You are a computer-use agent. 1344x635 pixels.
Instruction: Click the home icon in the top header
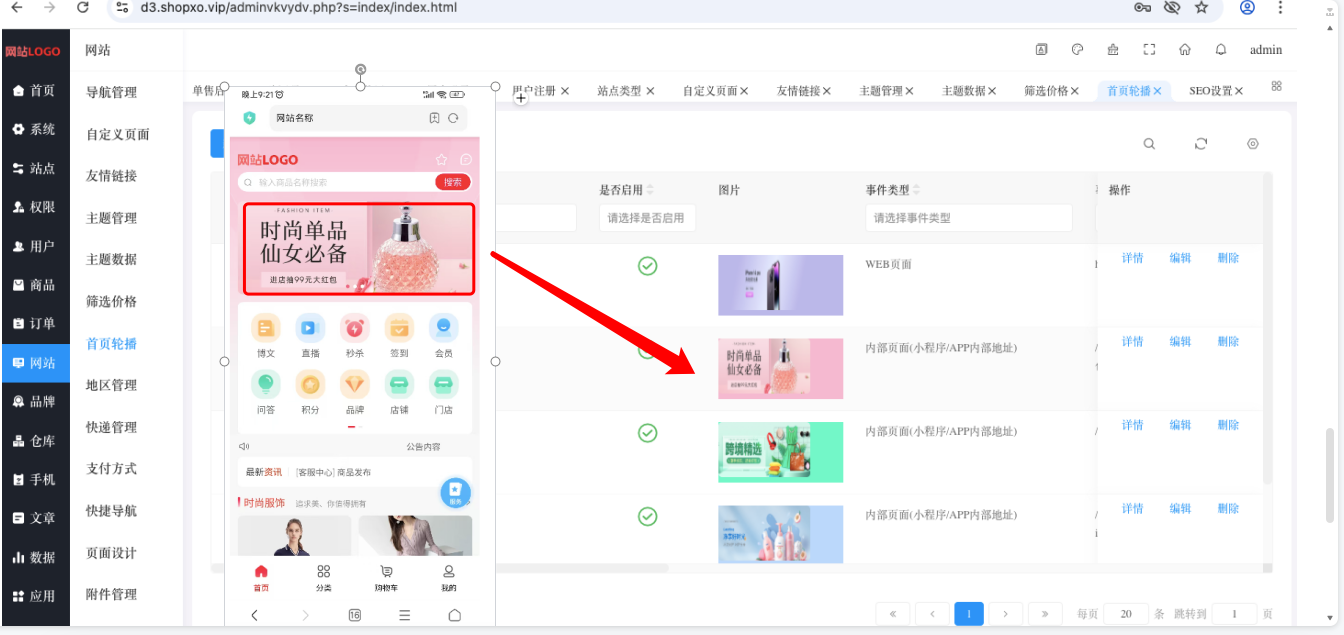(1185, 49)
